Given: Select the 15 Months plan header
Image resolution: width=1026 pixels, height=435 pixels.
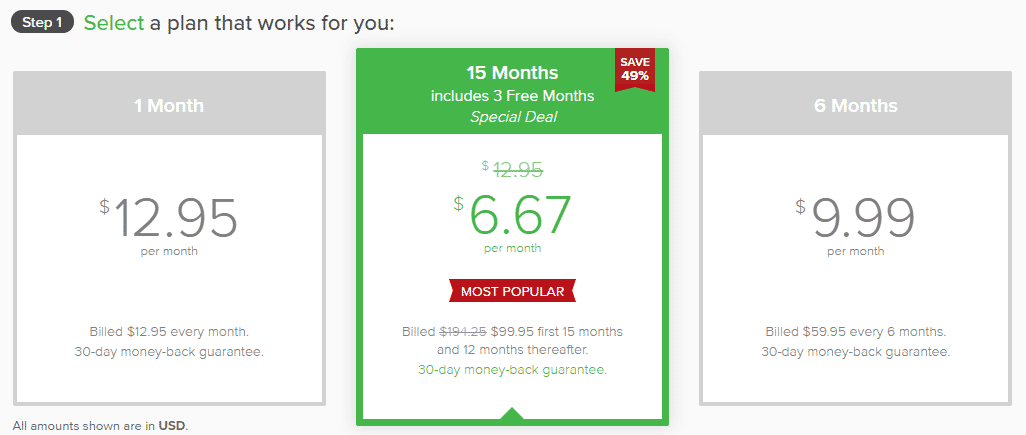Looking at the screenshot, I should (x=512, y=73).
